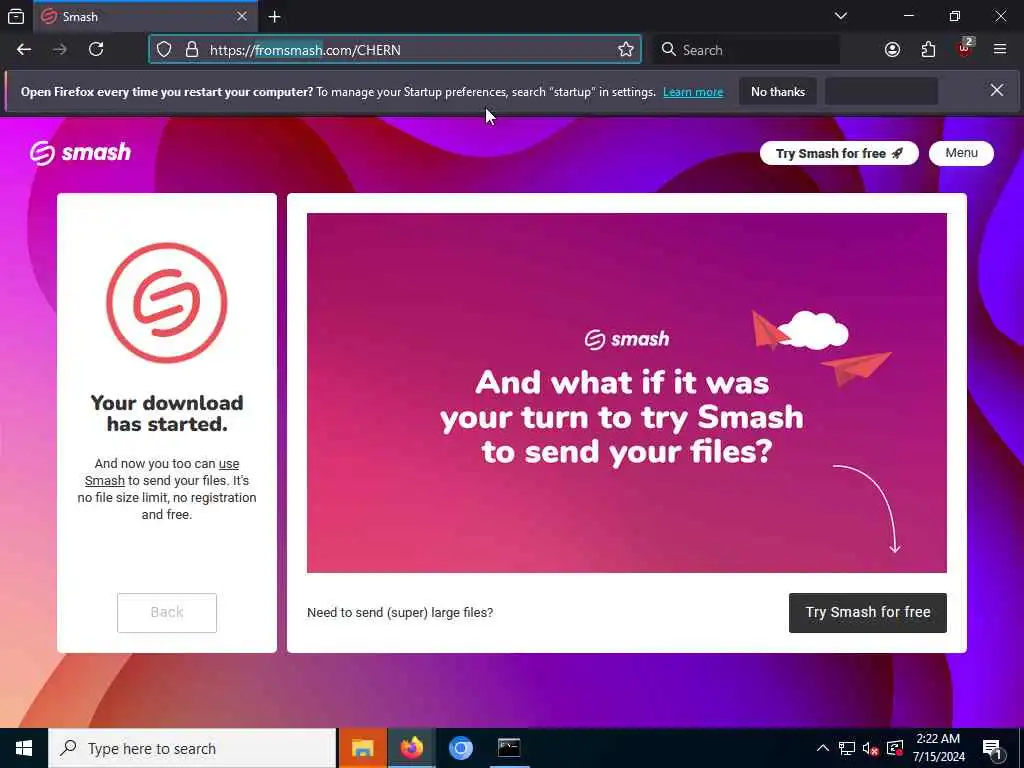Image resolution: width=1024 pixels, height=768 pixels.
Task: Click 'Need to send (super) large files?' text
Action: (400, 613)
